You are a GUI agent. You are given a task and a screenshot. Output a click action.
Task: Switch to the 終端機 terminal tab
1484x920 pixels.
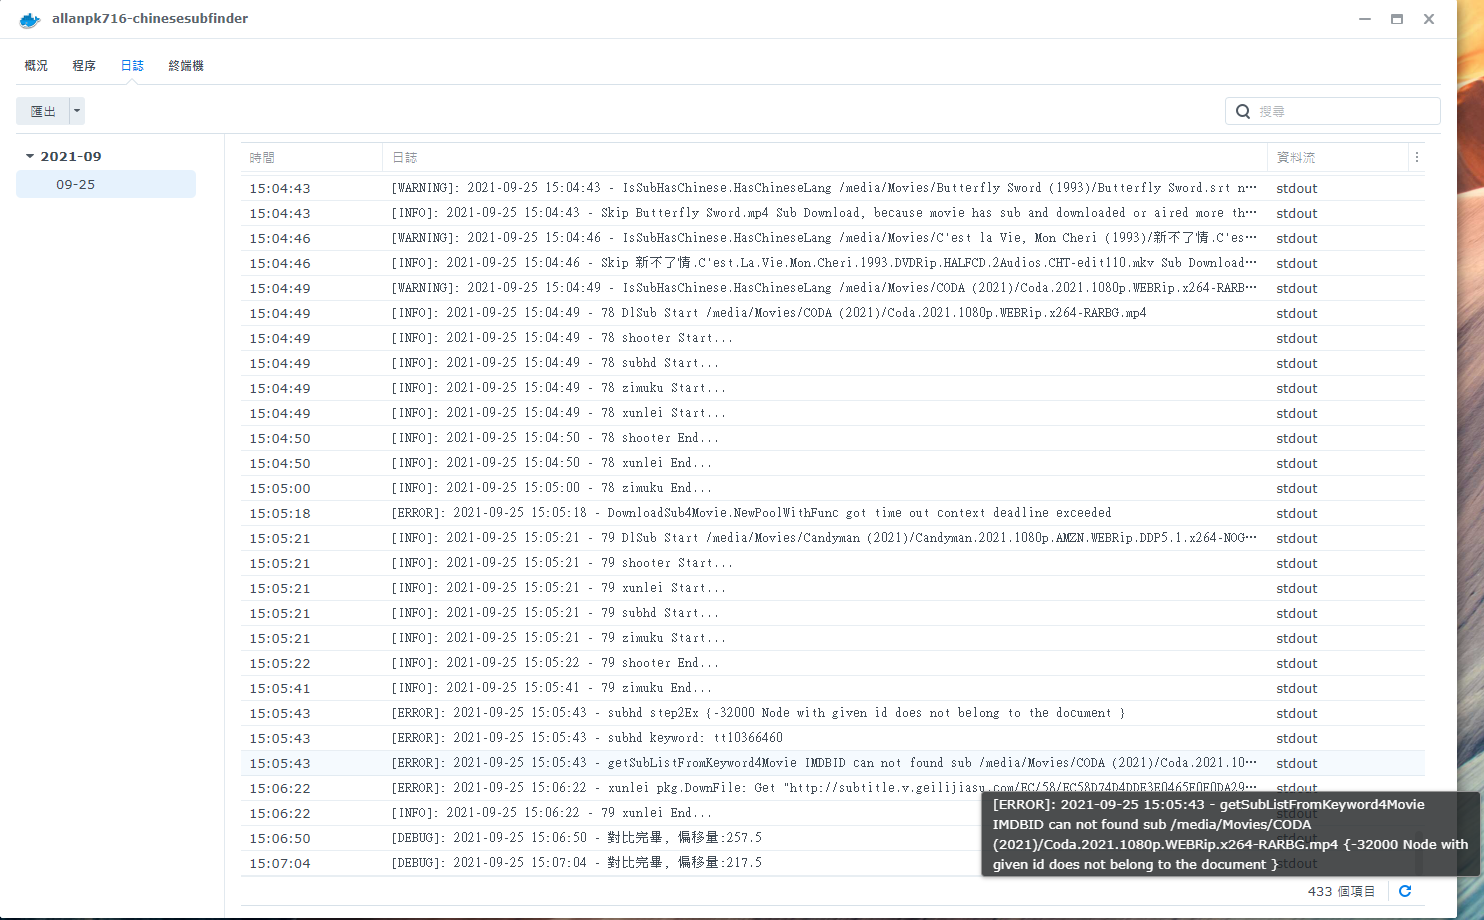185,65
